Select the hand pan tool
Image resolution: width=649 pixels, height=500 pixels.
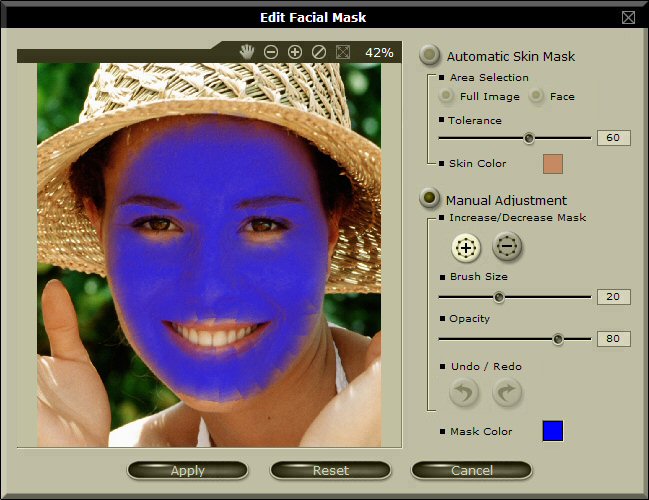[247, 52]
